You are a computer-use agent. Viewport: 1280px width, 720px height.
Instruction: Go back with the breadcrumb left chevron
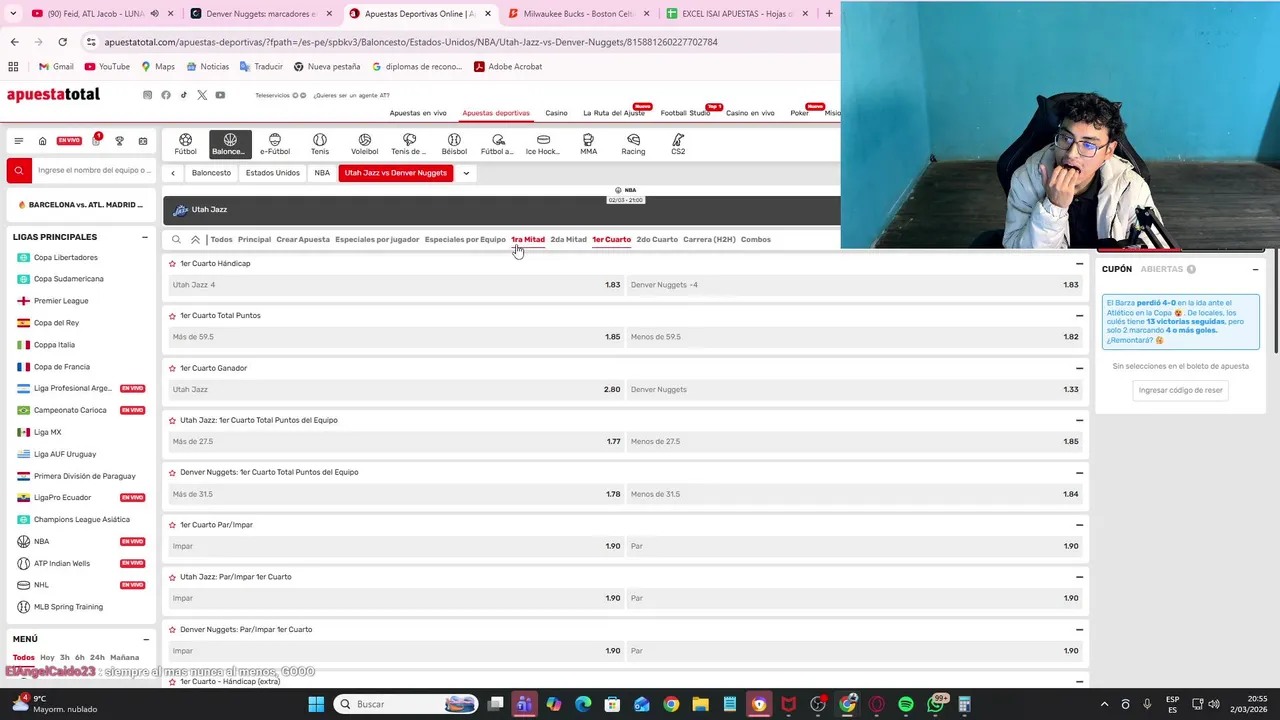click(x=173, y=173)
